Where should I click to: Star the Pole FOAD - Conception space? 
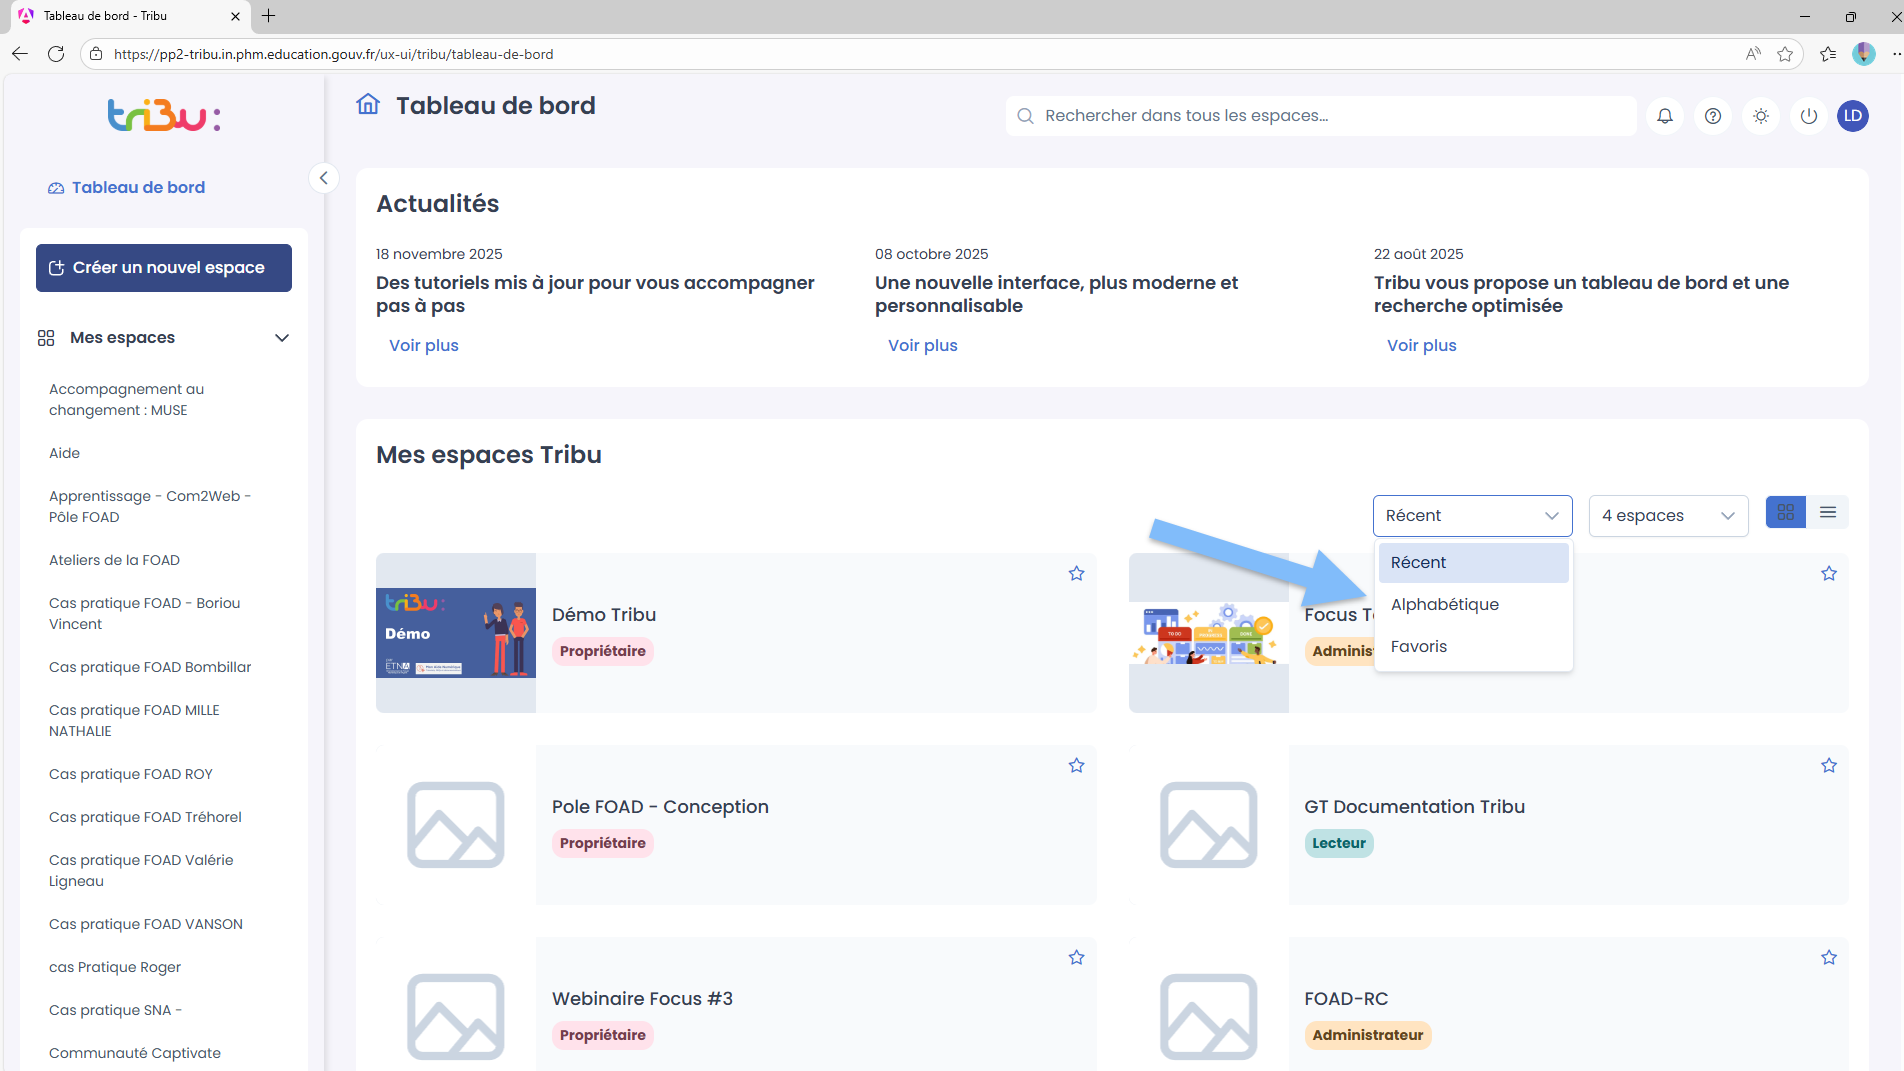(1076, 765)
